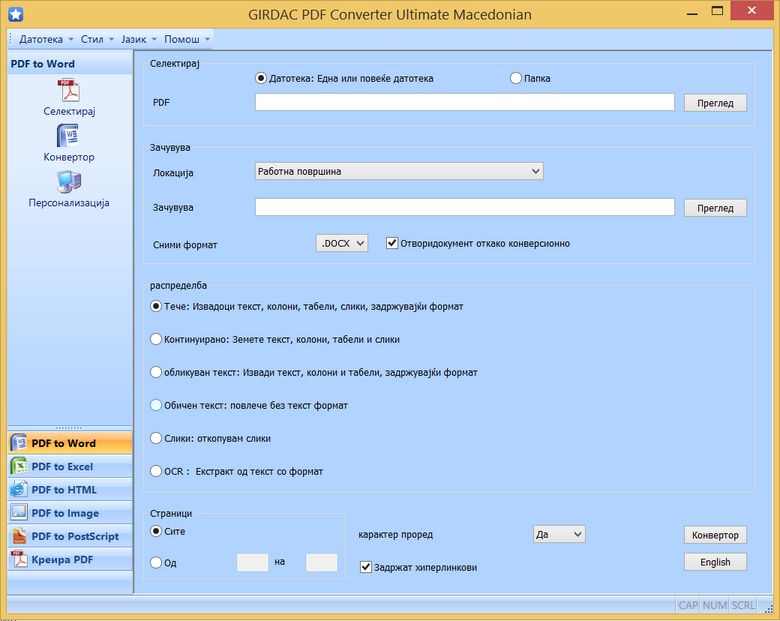Click the PDF to PostScript panel icon

point(19,536)
